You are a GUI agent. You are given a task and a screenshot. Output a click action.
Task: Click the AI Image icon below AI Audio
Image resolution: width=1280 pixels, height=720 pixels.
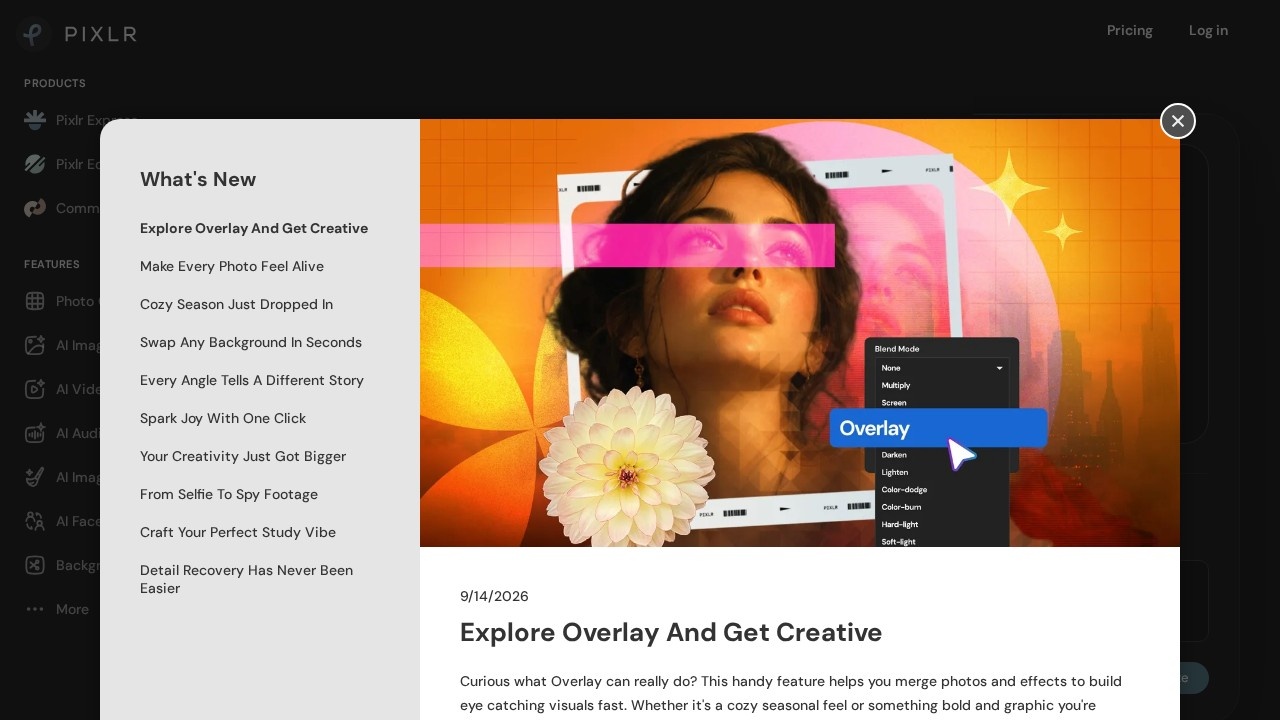(35, 477)
